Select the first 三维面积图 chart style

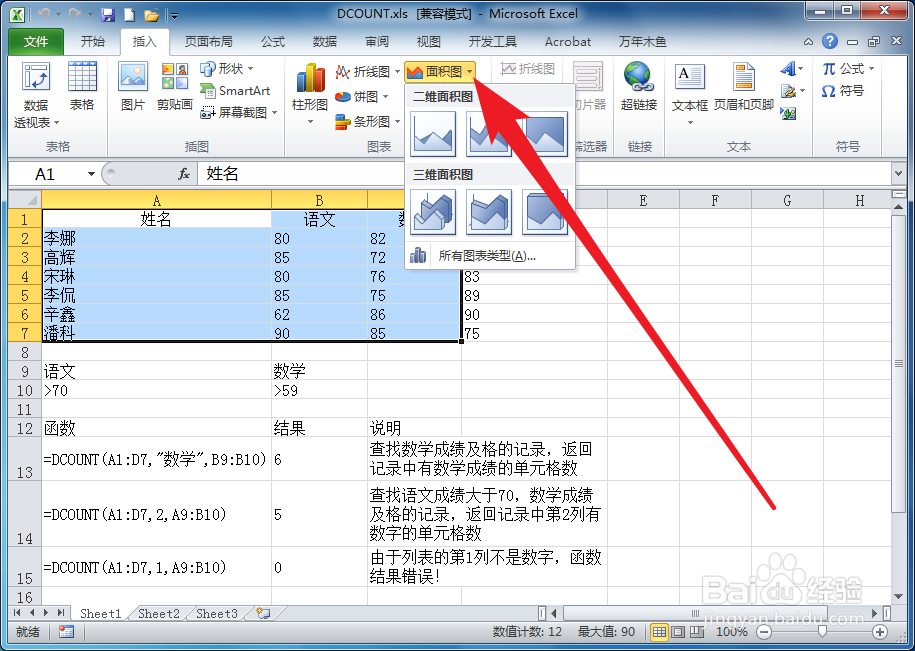[433, 210]
